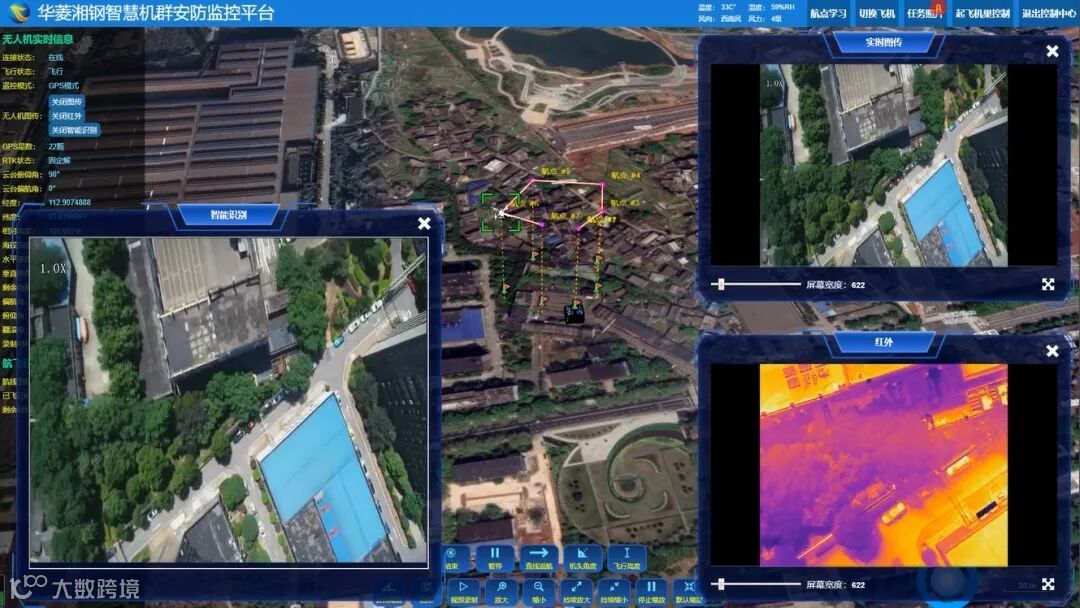The image size is (1080, 608).
Task: Click the 屏幕宽度 622 label under 红外
Action: [x=835, y=585]
